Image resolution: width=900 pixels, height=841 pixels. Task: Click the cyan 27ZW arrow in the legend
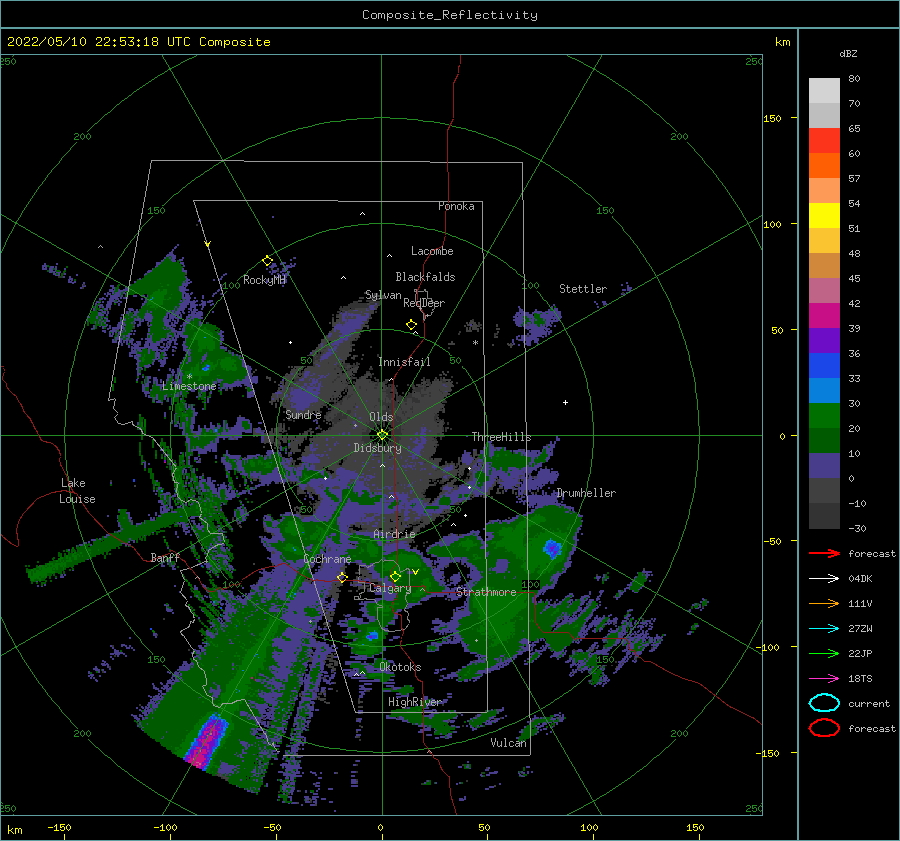[824, 629]
